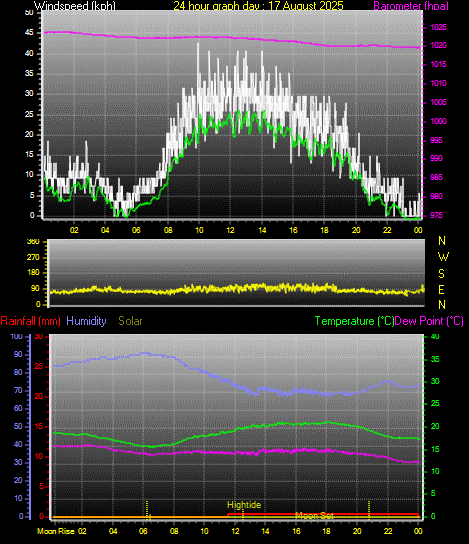Click the blue "Humidity" legend label
469x544 pixels.
86,321
